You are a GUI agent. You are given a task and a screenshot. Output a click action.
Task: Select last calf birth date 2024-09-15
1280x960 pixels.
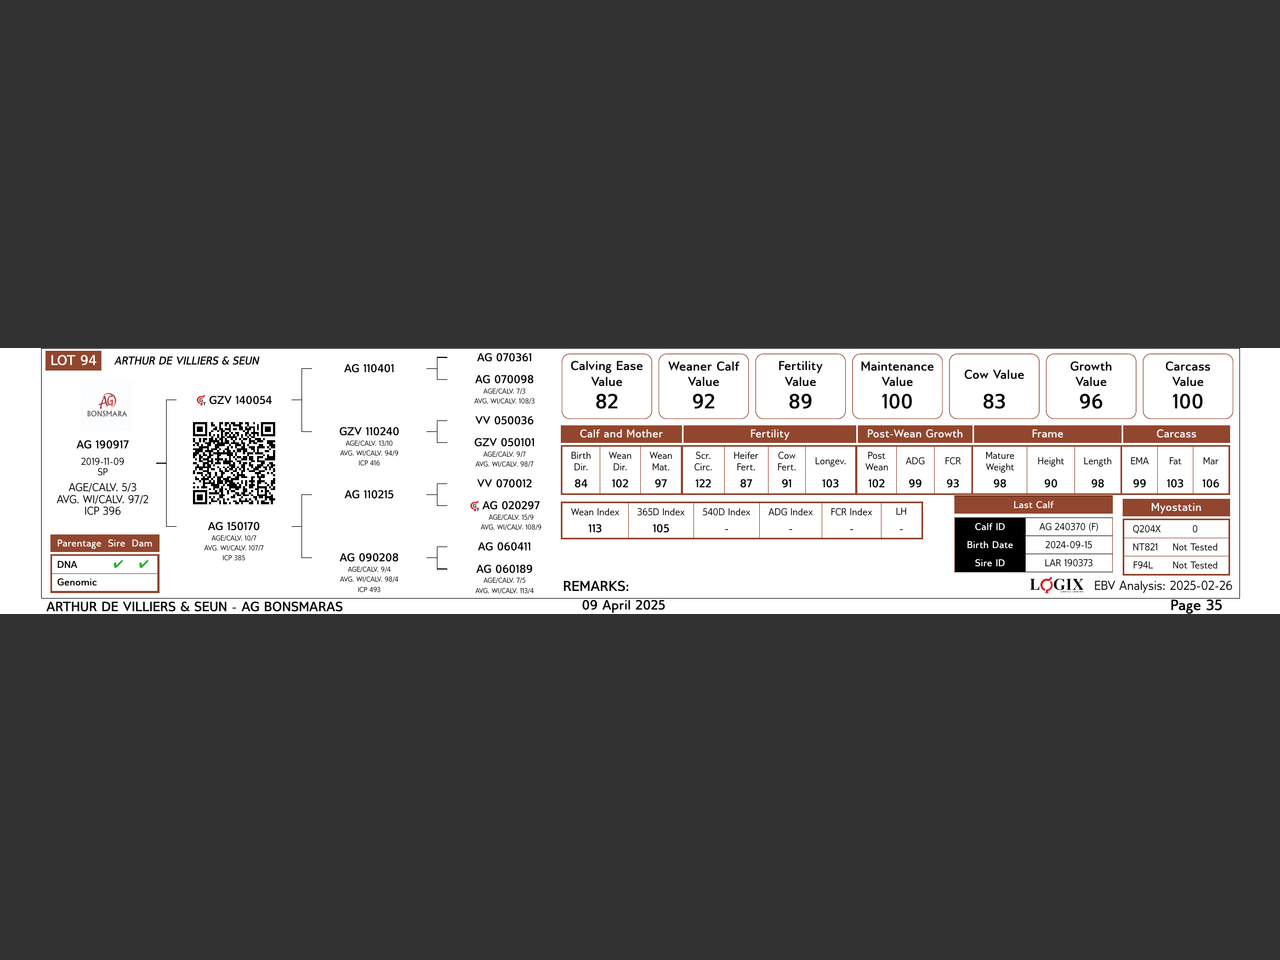coord(1069,545)
